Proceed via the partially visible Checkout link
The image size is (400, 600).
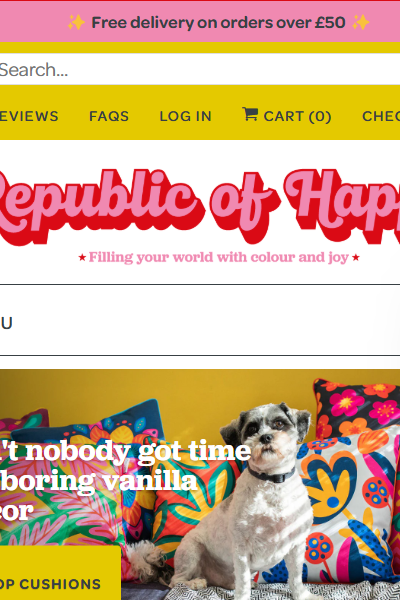381,116
